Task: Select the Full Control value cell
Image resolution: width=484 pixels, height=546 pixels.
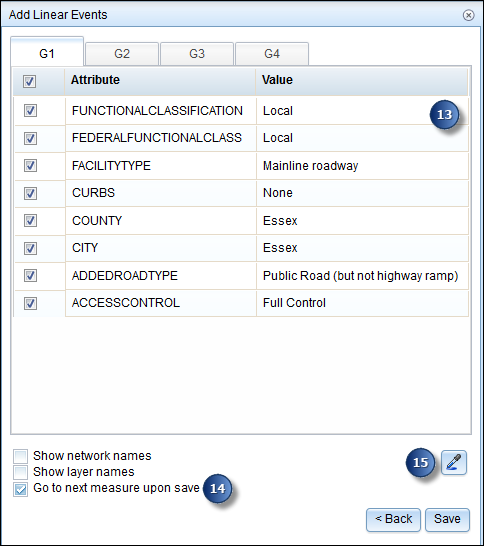Action: (x=362, y=303)
